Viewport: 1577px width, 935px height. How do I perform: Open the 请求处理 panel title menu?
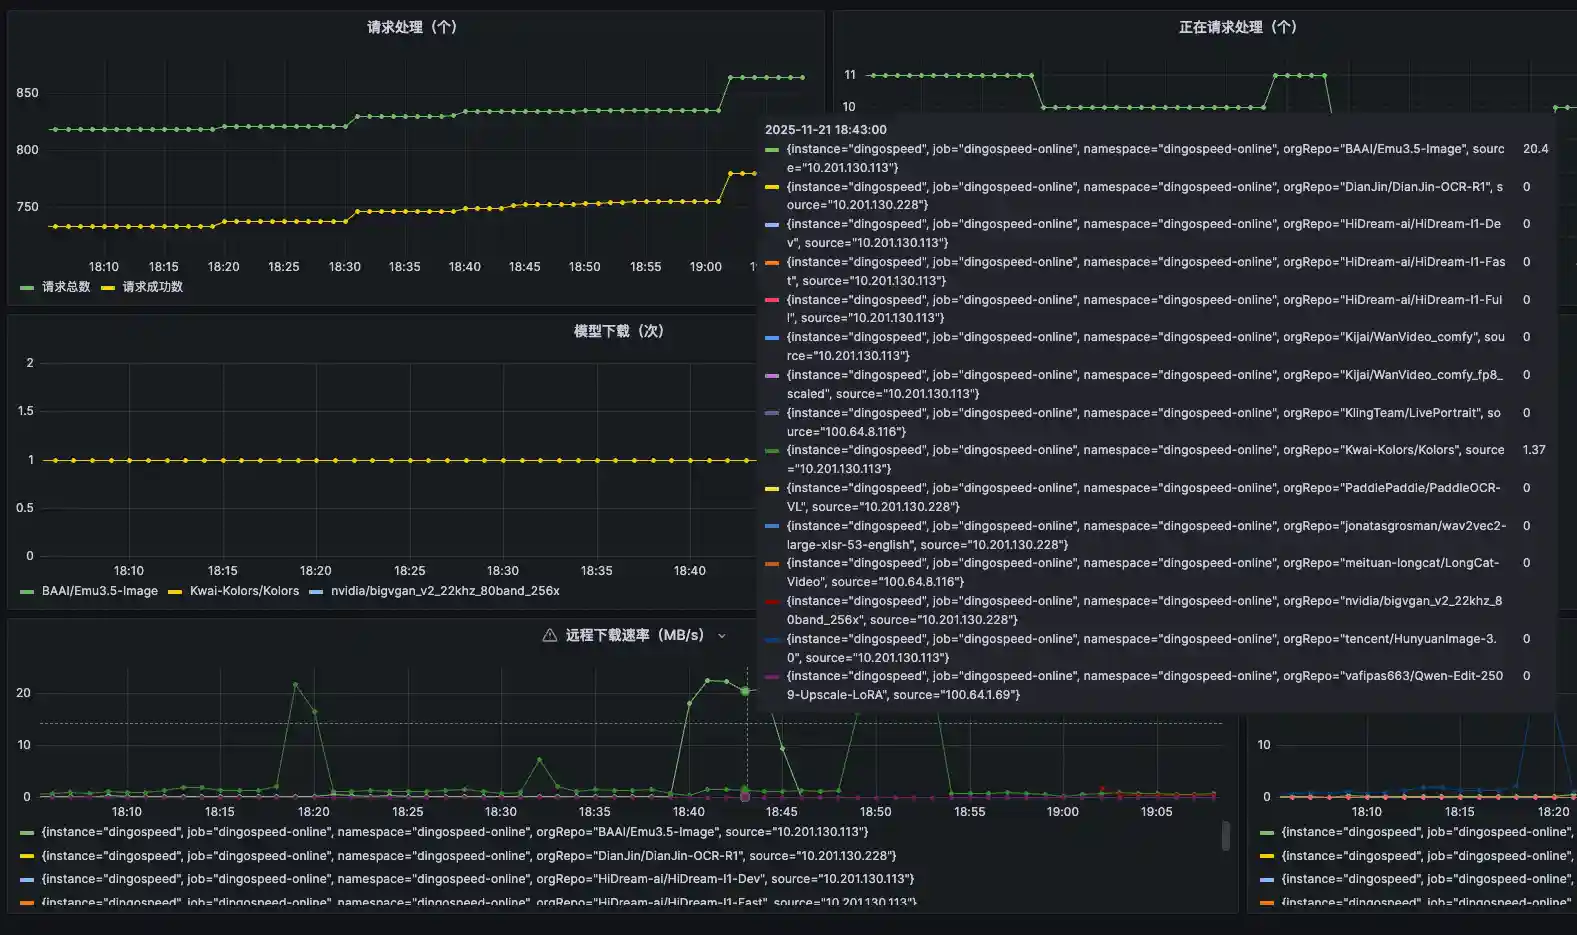coord(411,27)
